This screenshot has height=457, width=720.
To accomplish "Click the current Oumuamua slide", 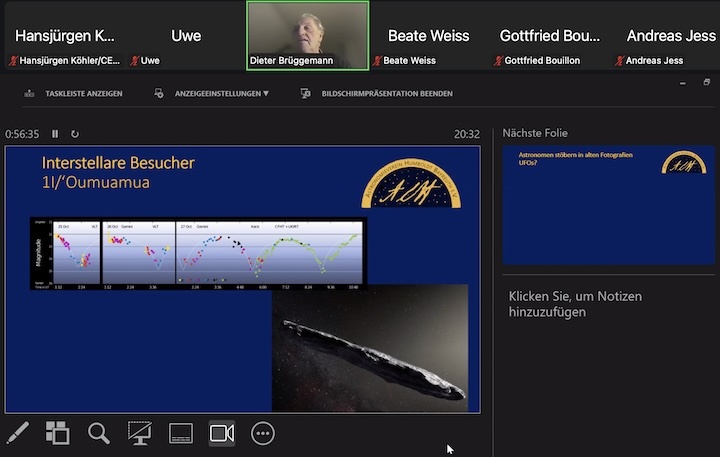I will 242,279.
